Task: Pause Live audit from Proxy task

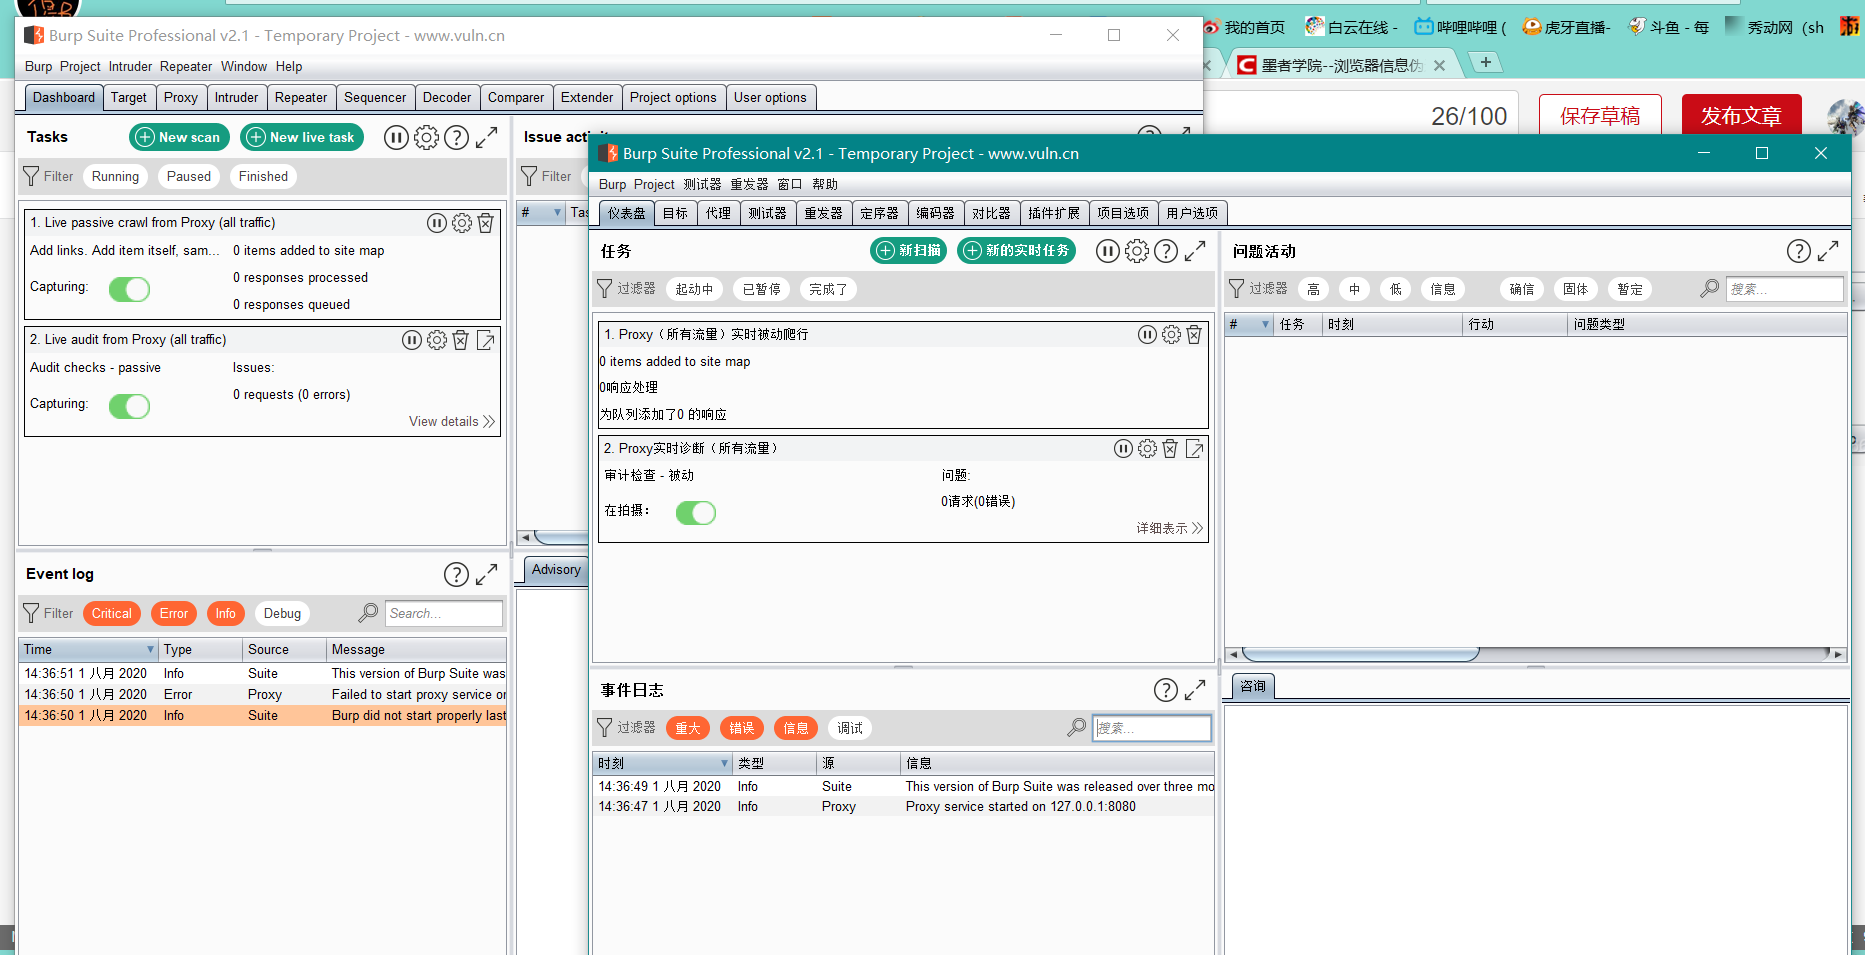Action: (412, 340)
